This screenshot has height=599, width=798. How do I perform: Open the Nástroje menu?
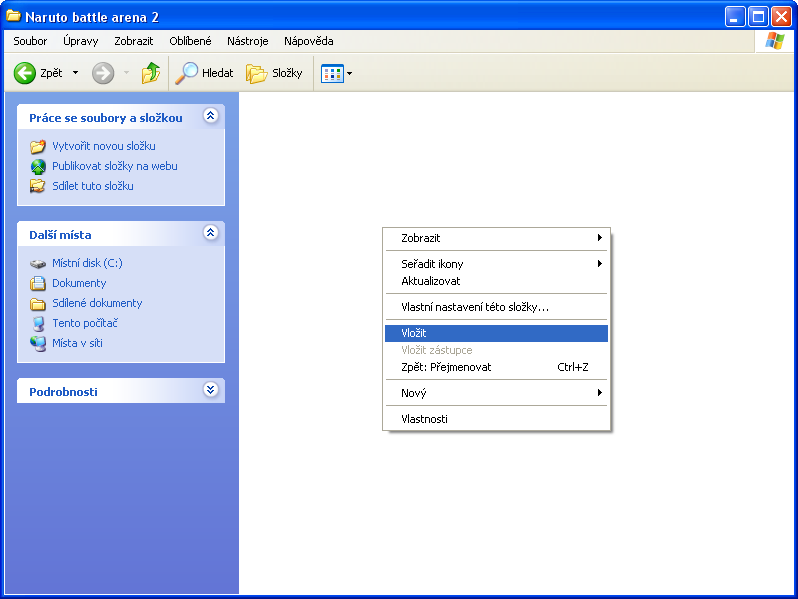(x=247, y=41)
